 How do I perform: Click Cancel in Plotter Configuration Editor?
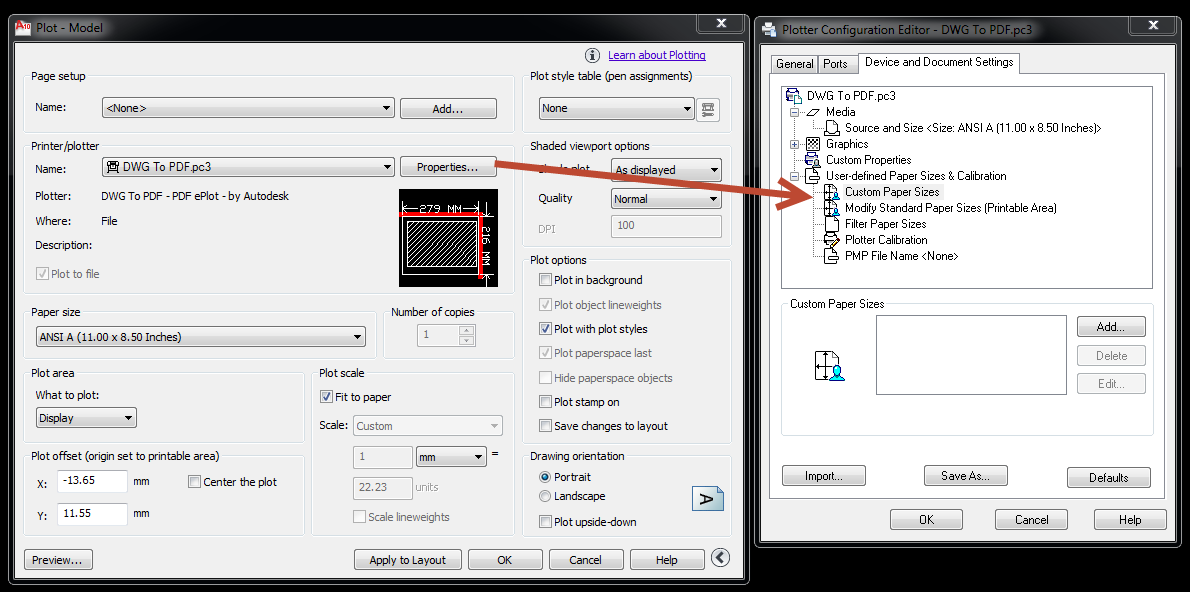pos(1031,520)
